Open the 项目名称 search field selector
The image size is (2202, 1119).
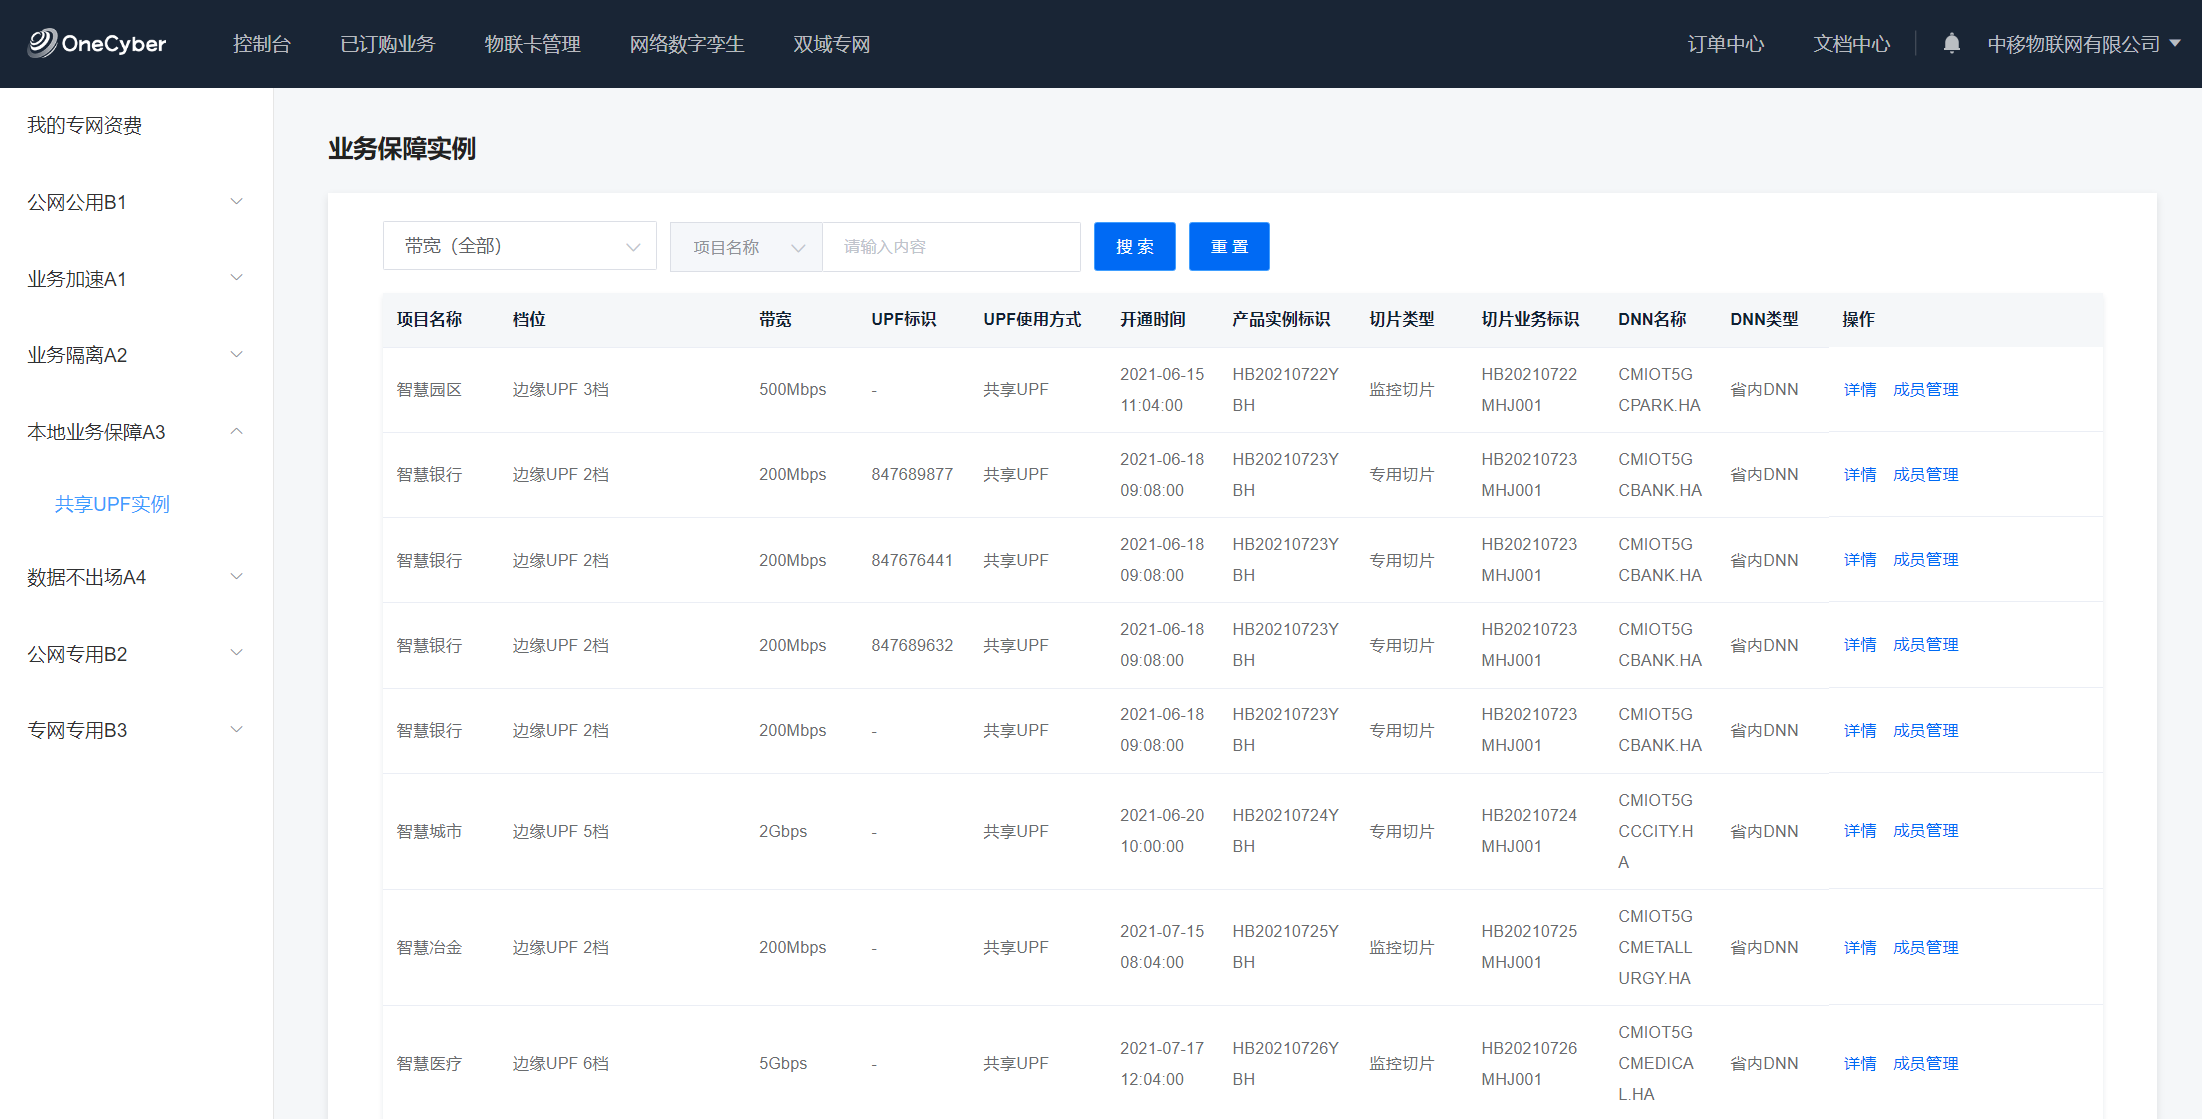746,247
